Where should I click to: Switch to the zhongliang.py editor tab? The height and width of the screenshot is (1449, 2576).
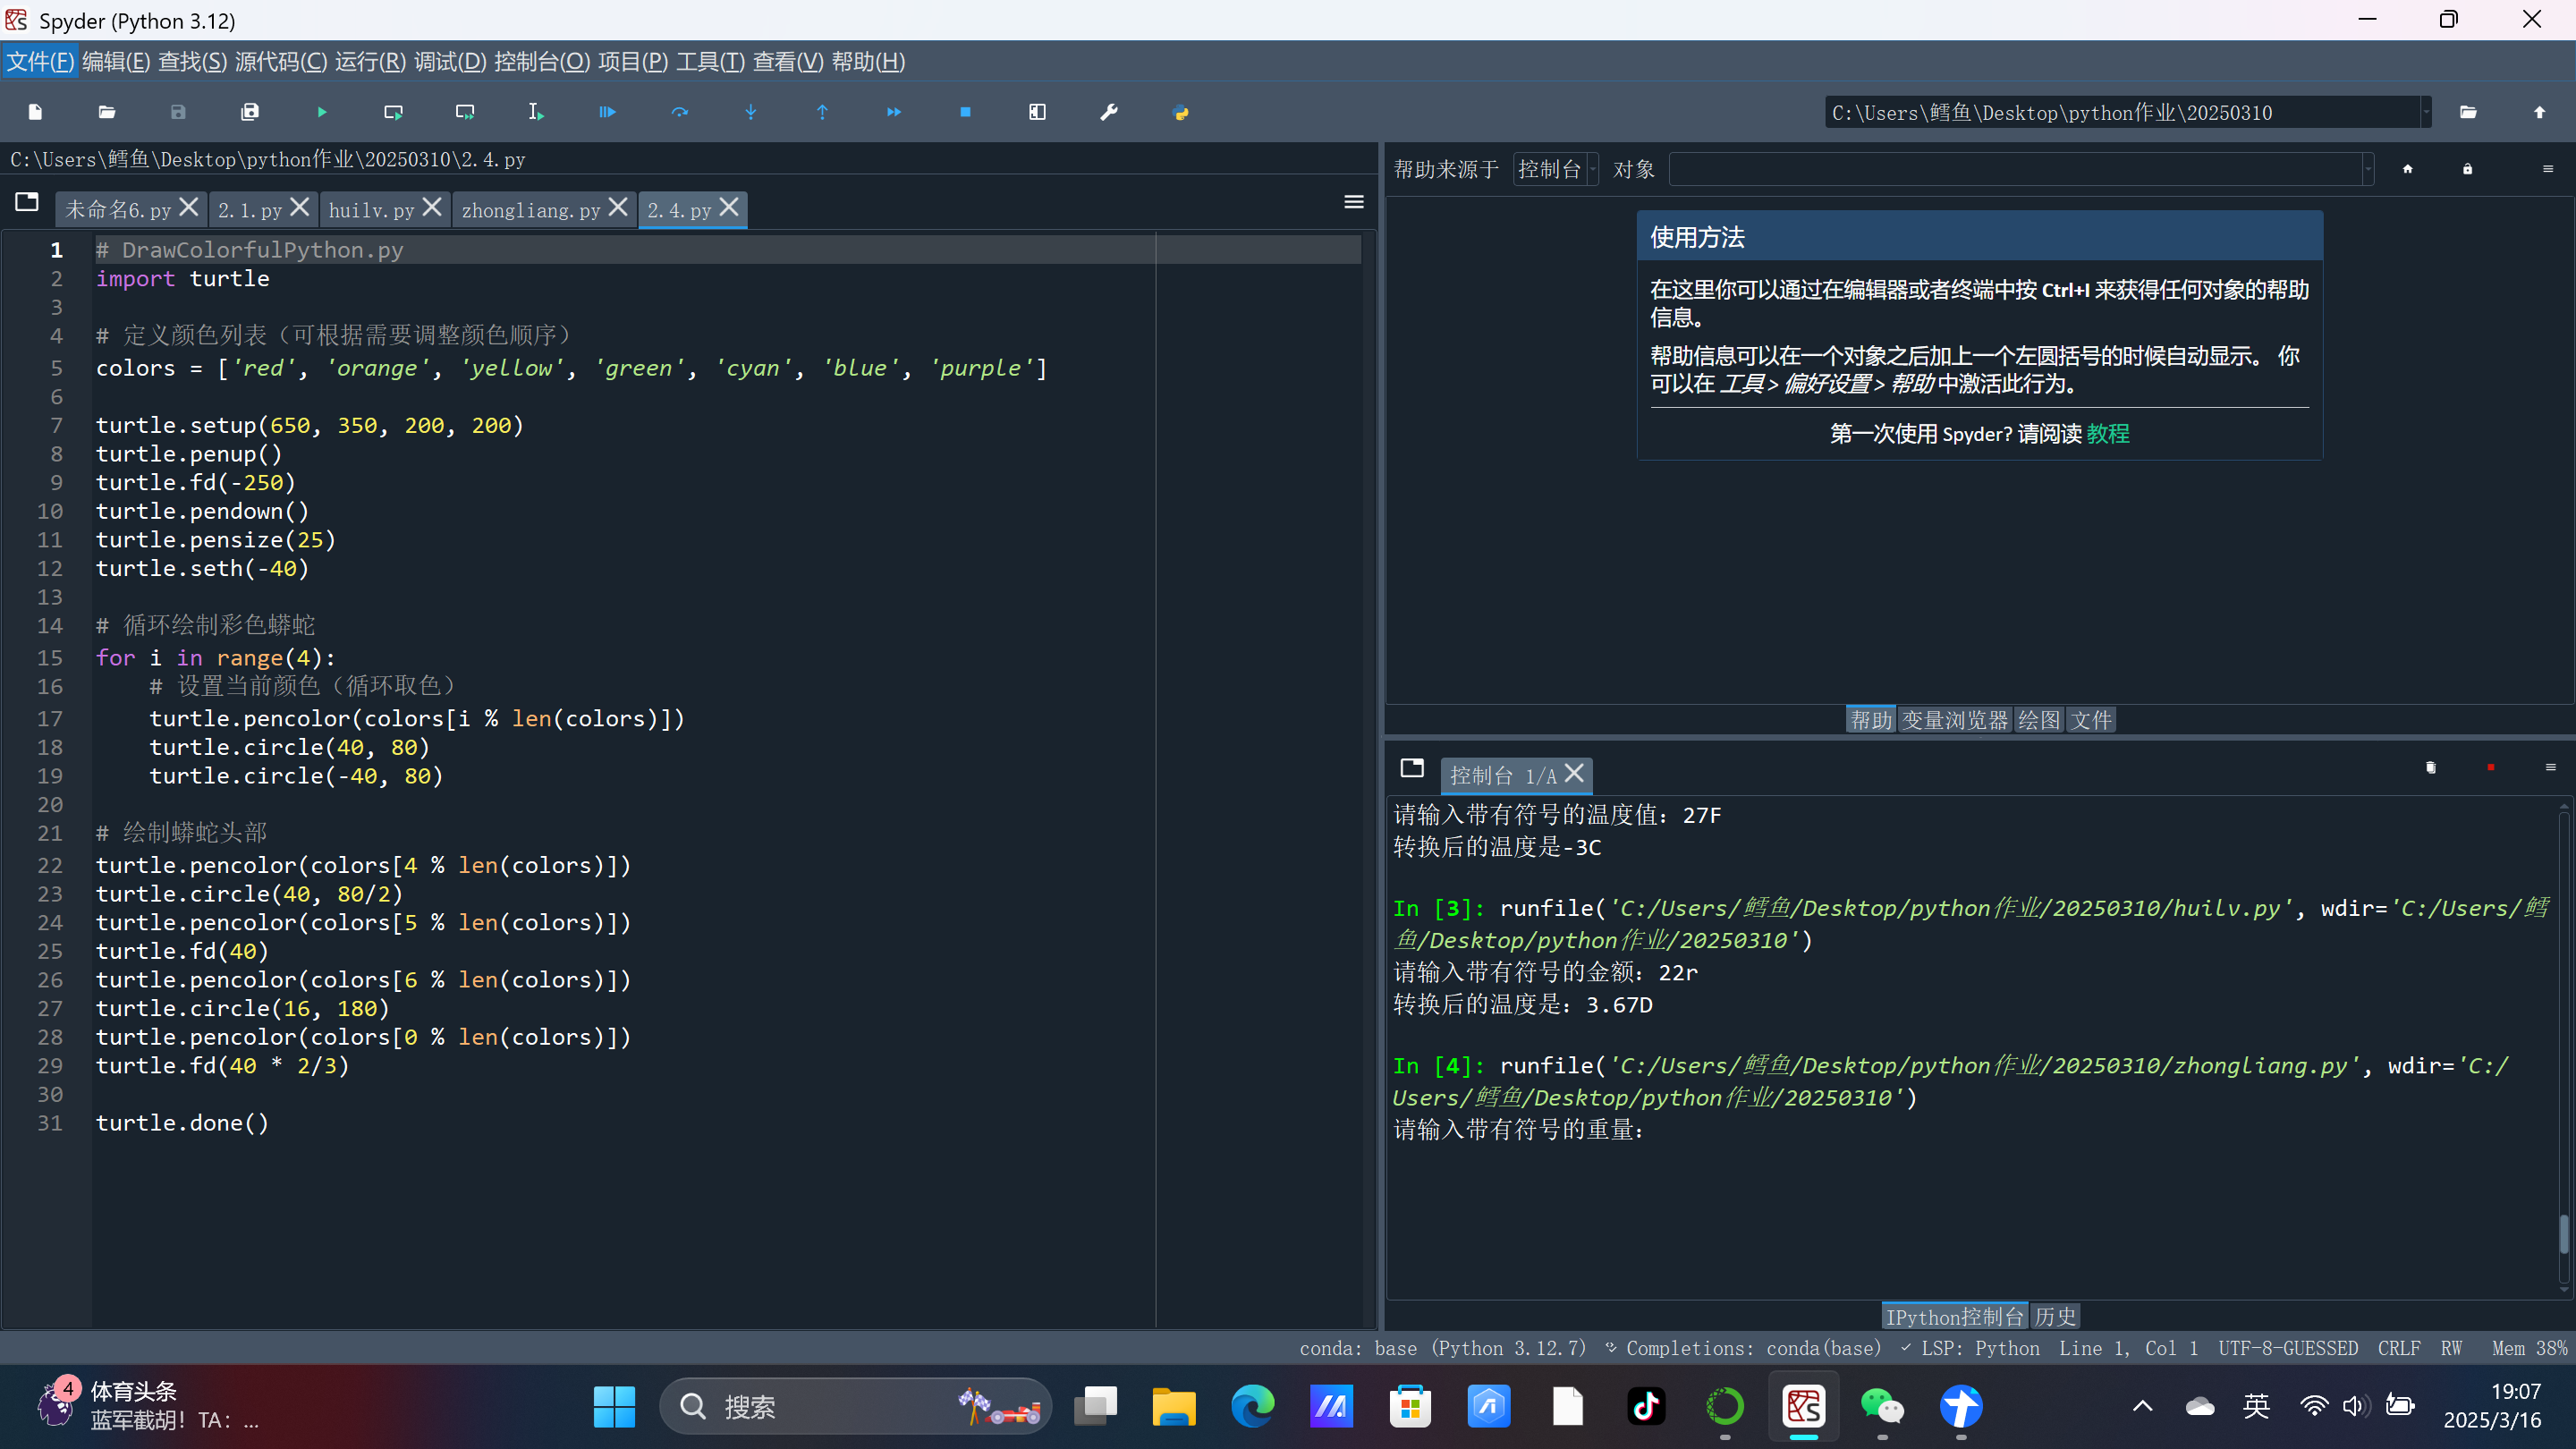click(530, 210)
